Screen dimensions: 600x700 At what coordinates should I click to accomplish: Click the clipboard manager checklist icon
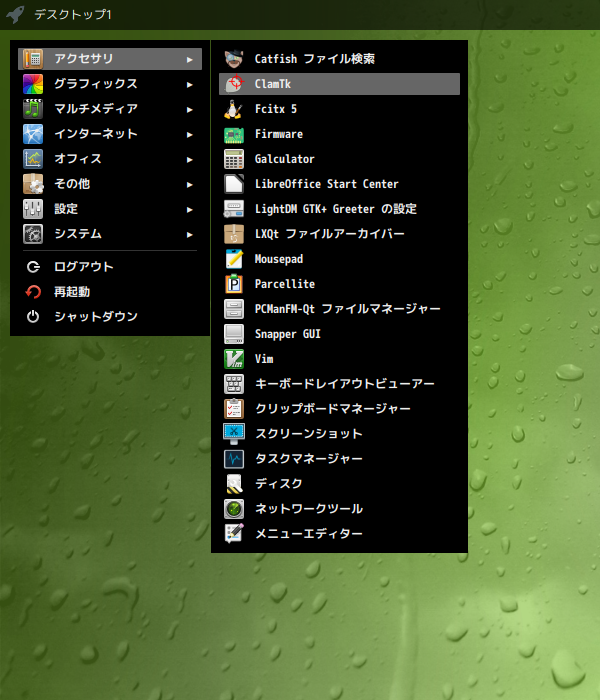point(234,409)
